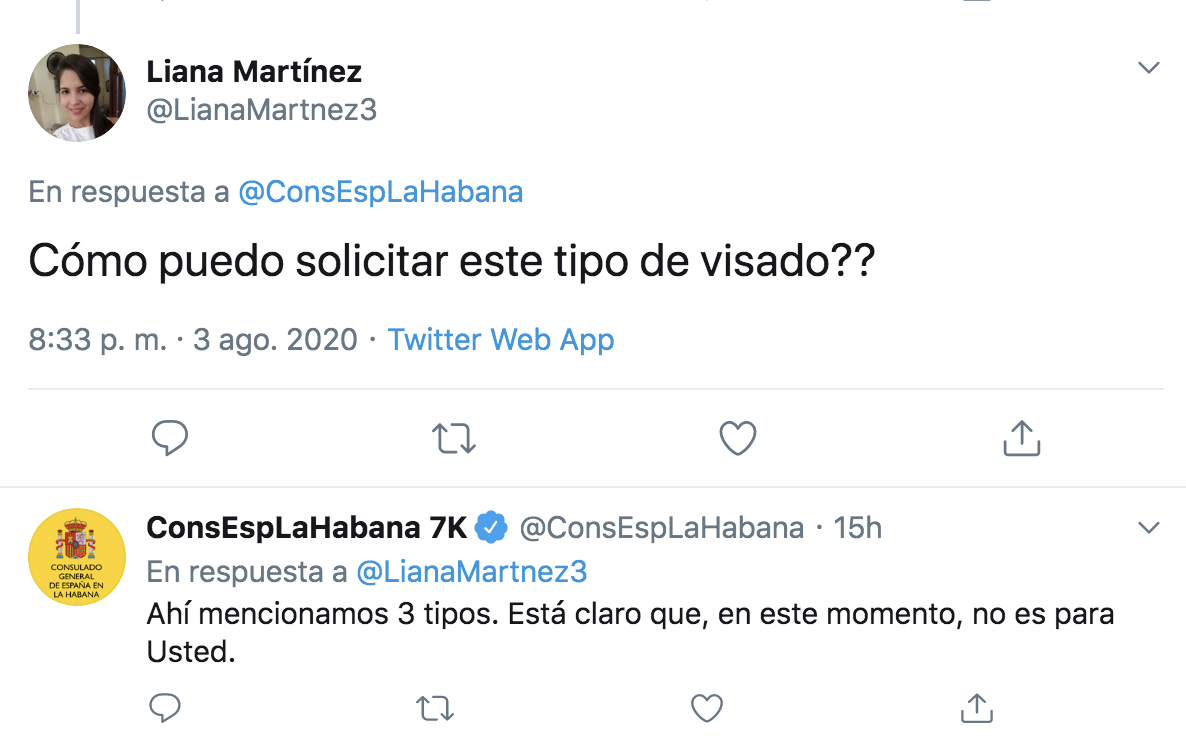Open more options for Liana Martínez's tweet
The image size is (1186, 738).
pos(1149,68)
